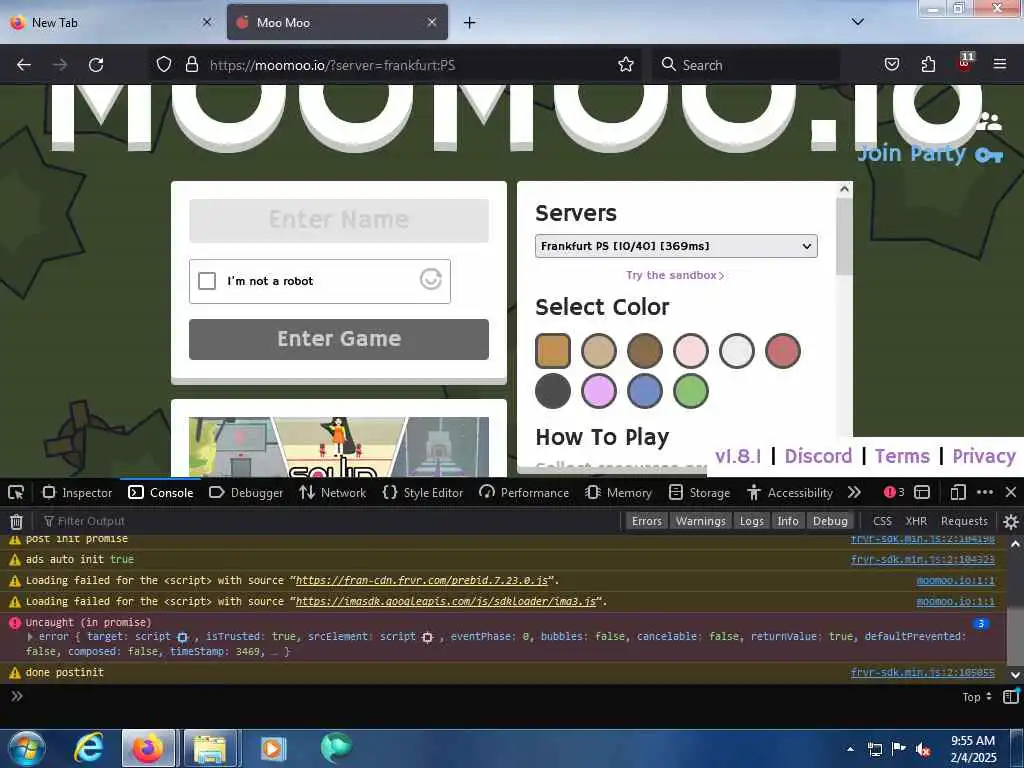The width and height of the screenshot is (1024, 768).
Task: Click the Enter Name input field
Action: 339,220
